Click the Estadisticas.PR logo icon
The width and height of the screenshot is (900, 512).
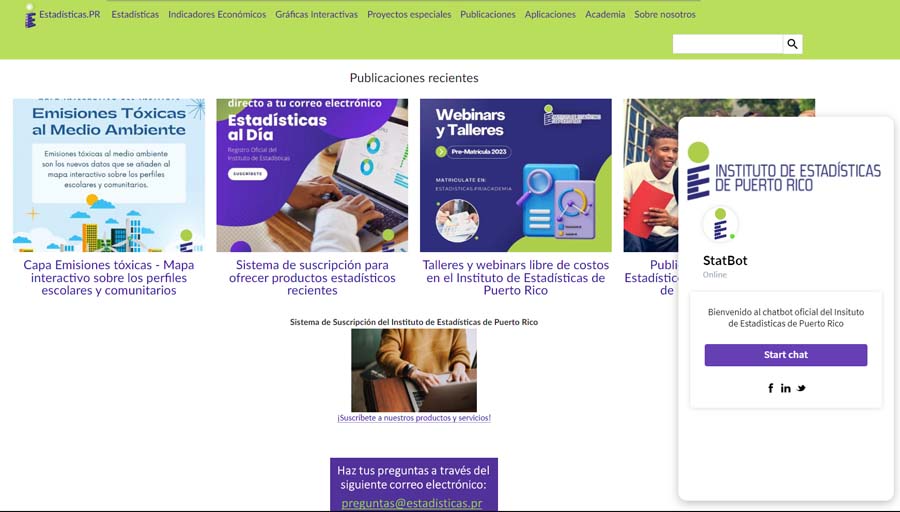[30, 16]
